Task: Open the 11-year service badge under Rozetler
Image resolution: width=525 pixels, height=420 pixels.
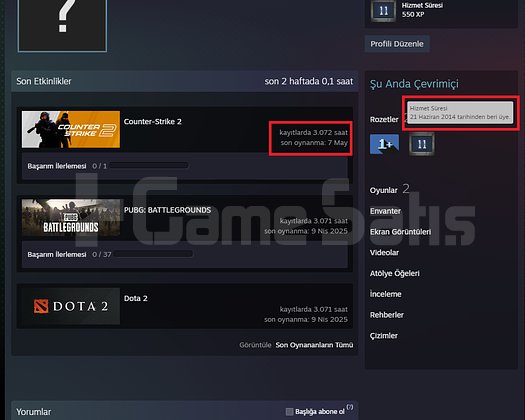Action: 422,144
